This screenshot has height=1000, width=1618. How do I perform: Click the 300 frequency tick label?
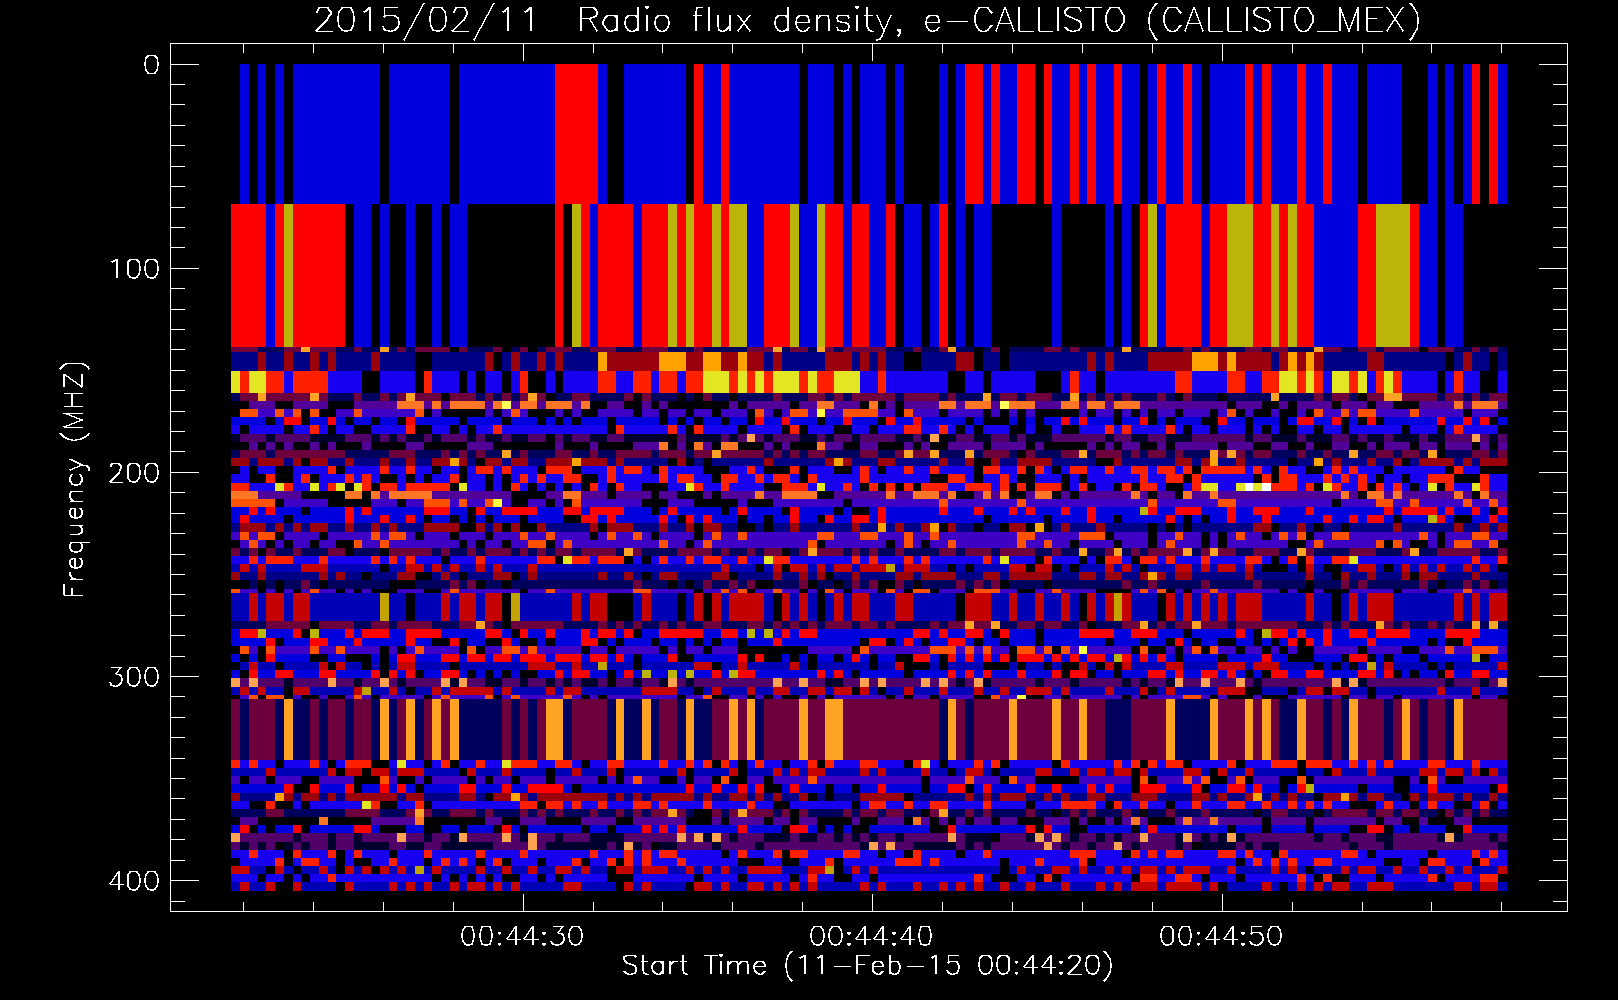coord(134,677)
